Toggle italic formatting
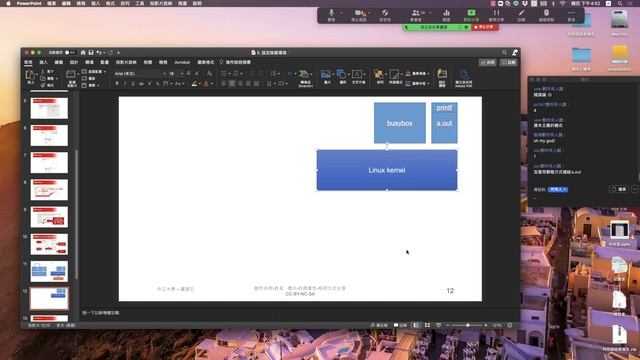 tap(125, 84)
